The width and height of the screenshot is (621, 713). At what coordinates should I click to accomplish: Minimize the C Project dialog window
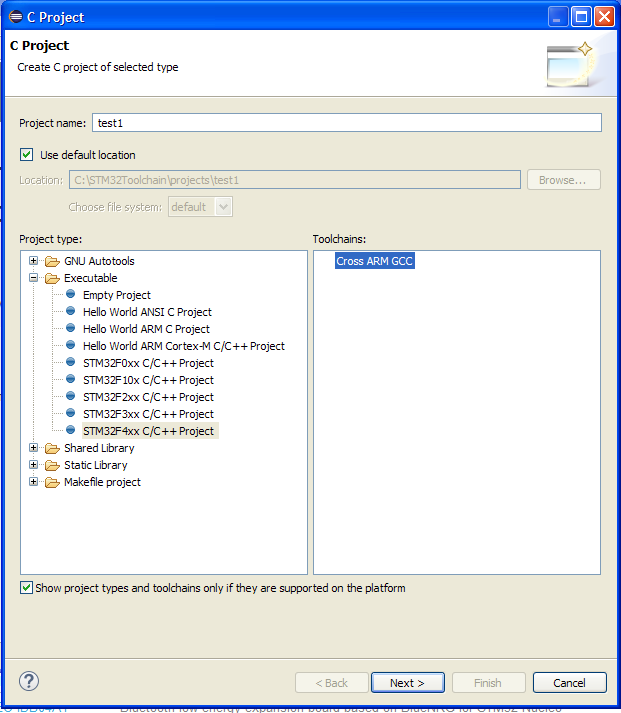click(x=558, y=17)
